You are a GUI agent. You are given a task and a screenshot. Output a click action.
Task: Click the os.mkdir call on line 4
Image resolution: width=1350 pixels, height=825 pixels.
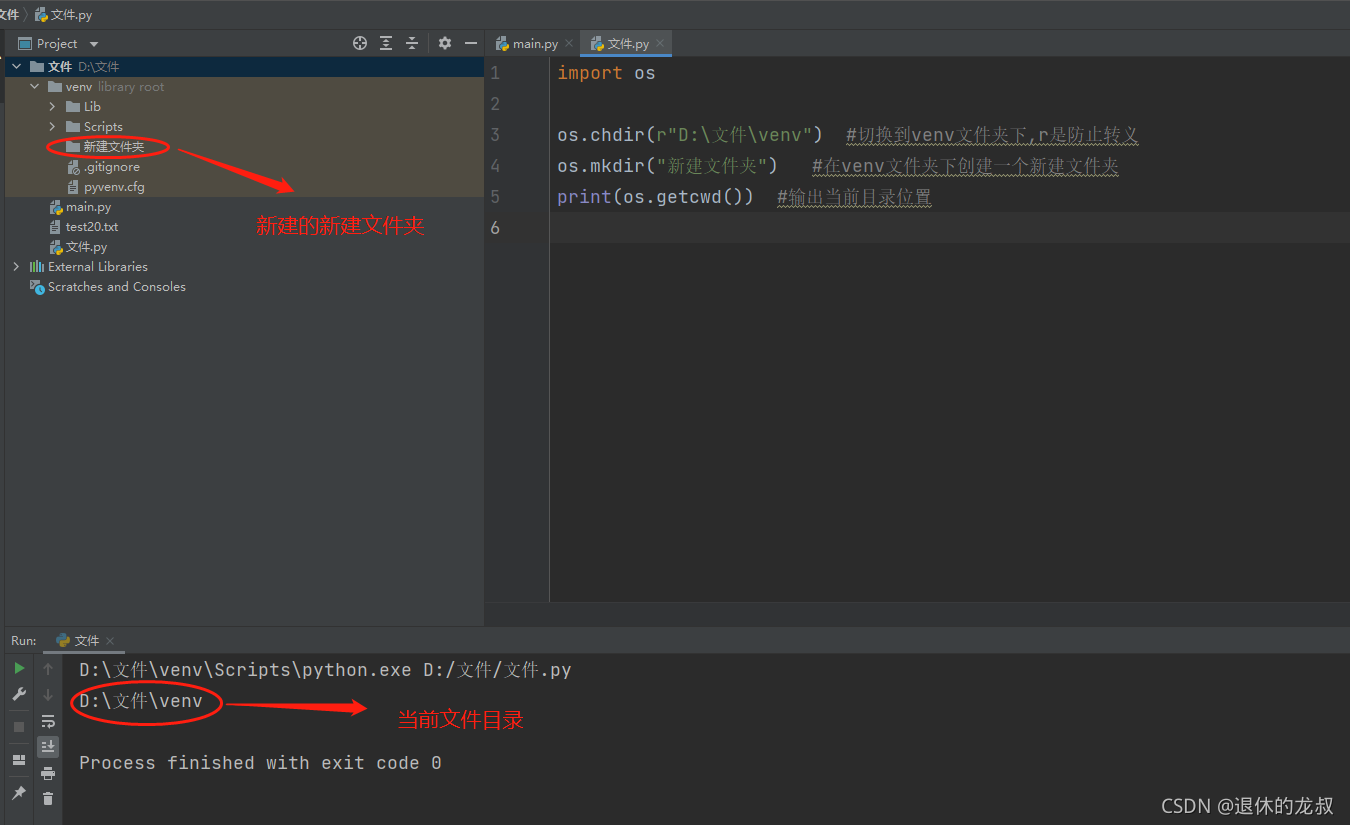click(667, 166)
